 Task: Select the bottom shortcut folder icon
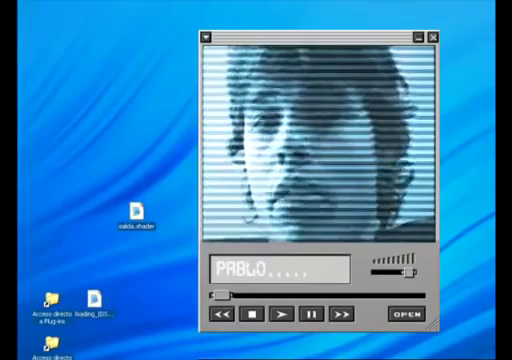pos(52,343)
